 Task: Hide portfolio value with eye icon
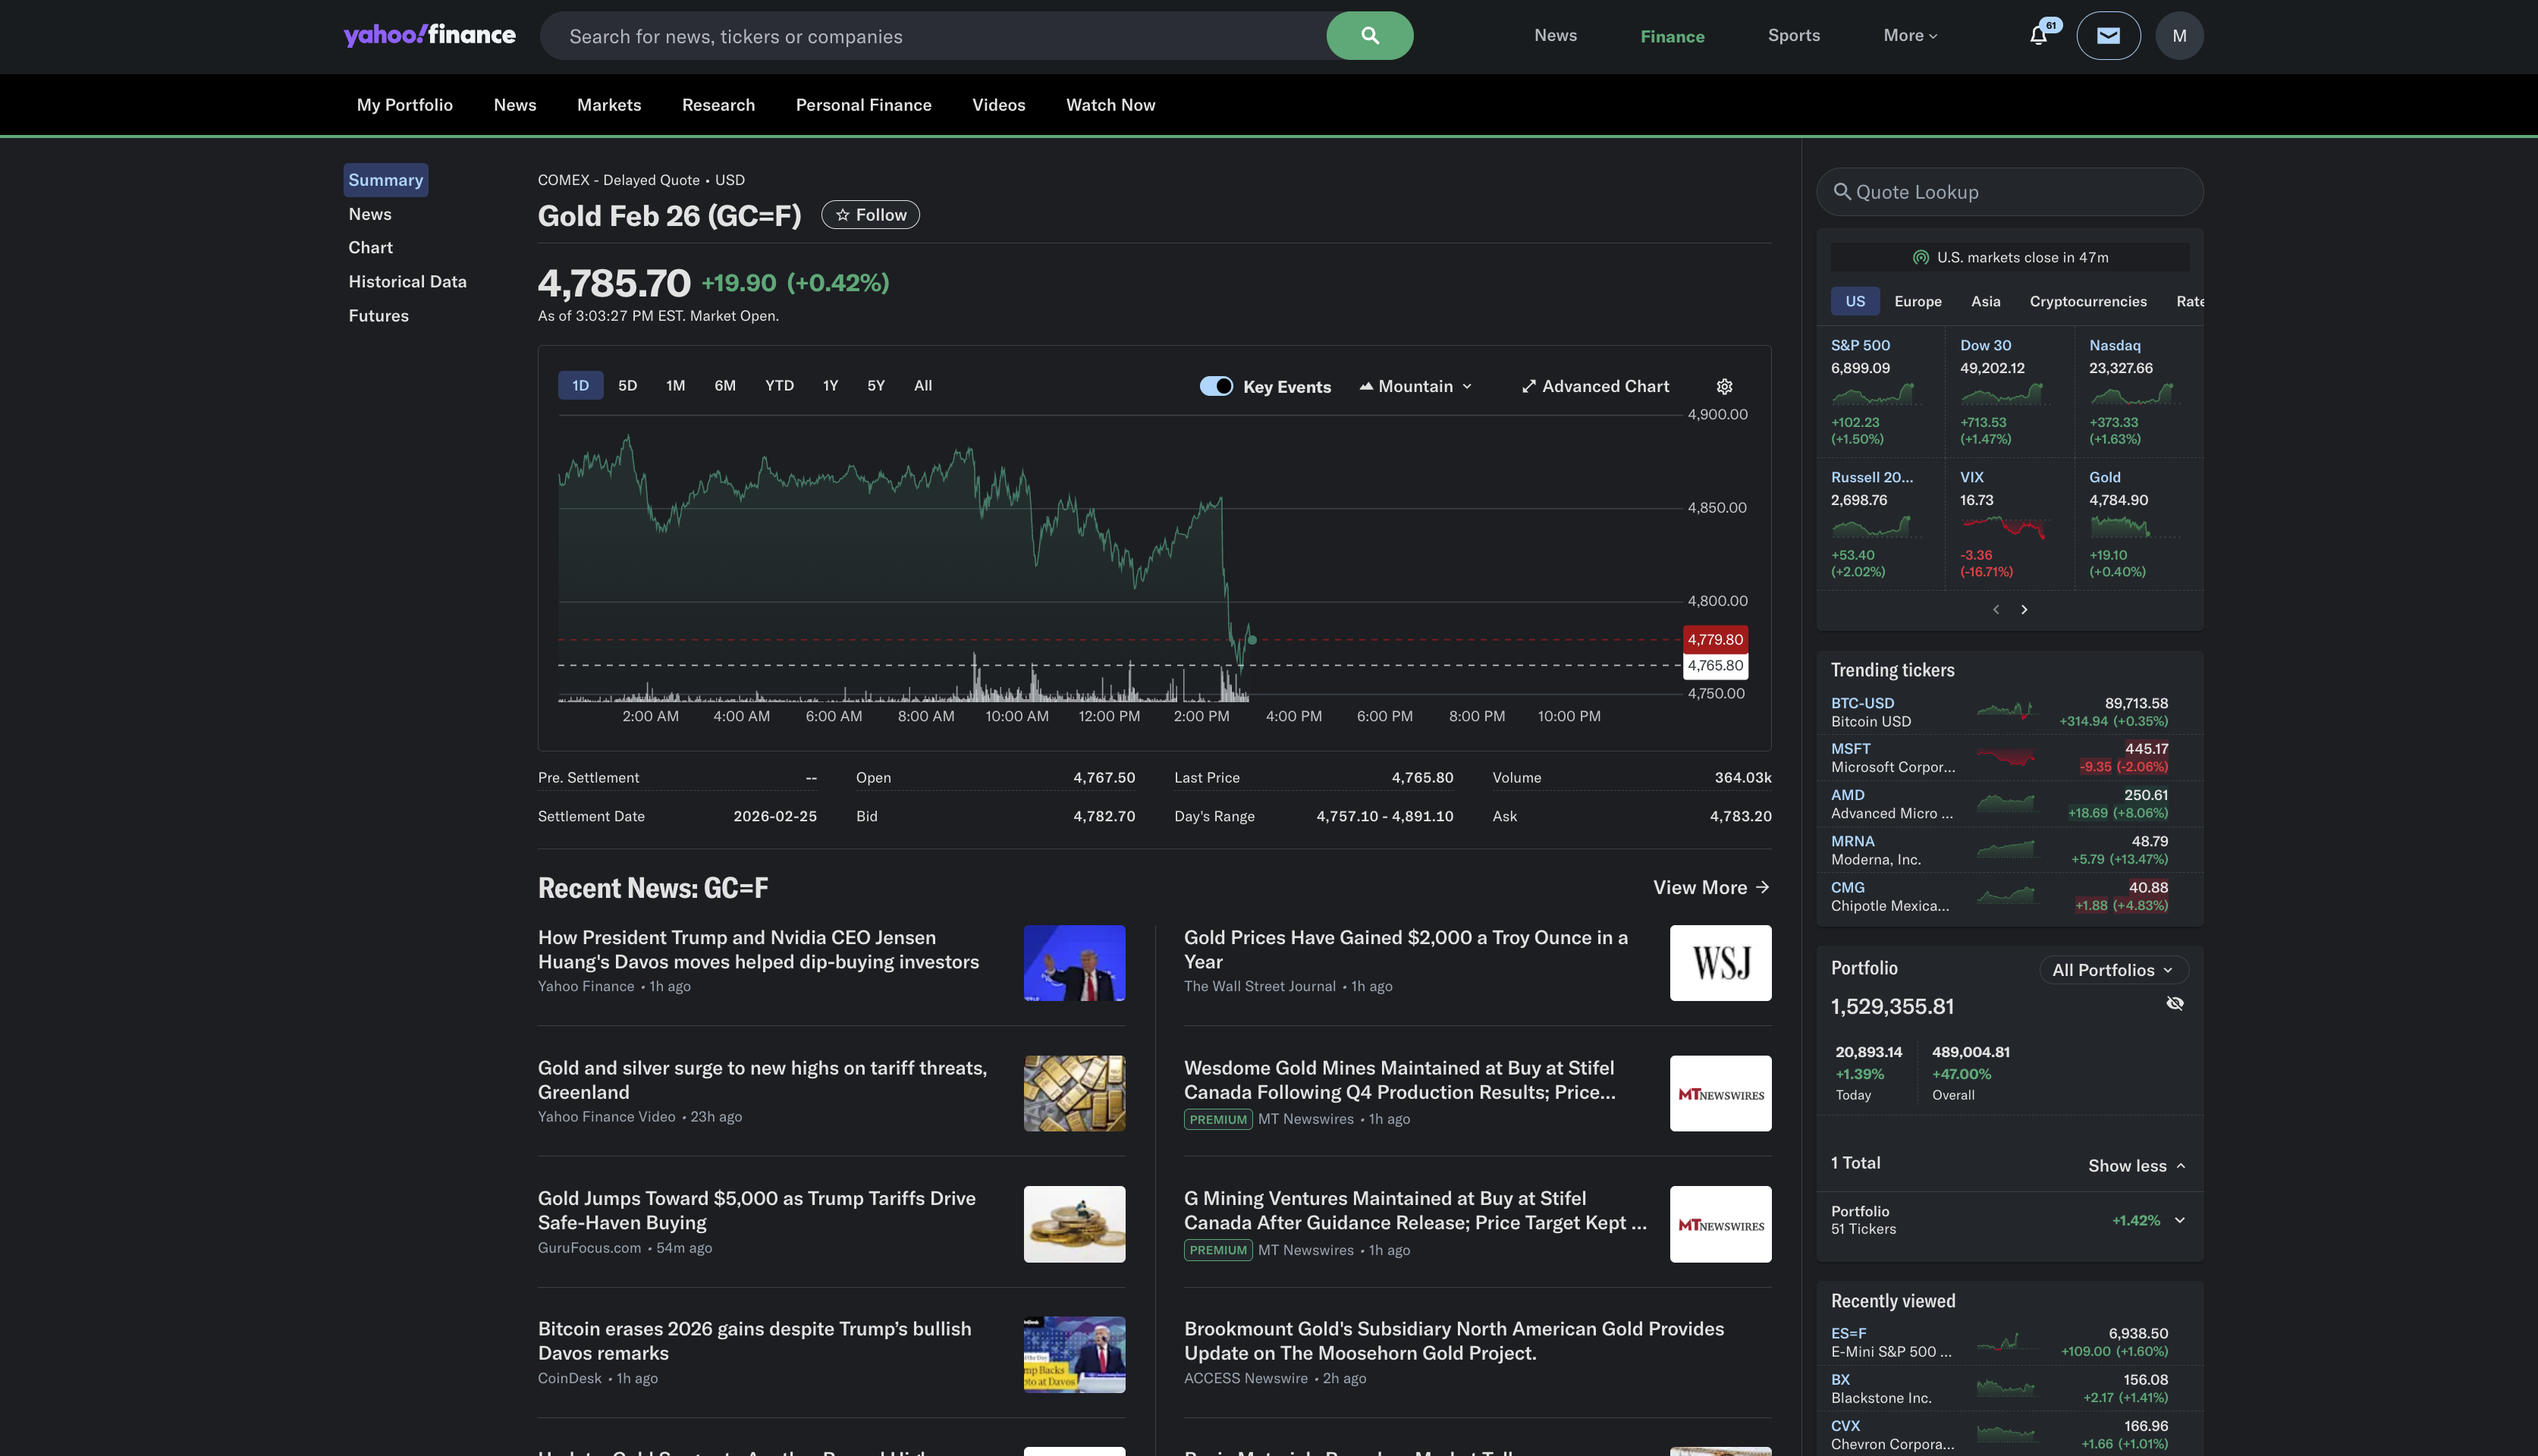(x=2174, y=1003)
